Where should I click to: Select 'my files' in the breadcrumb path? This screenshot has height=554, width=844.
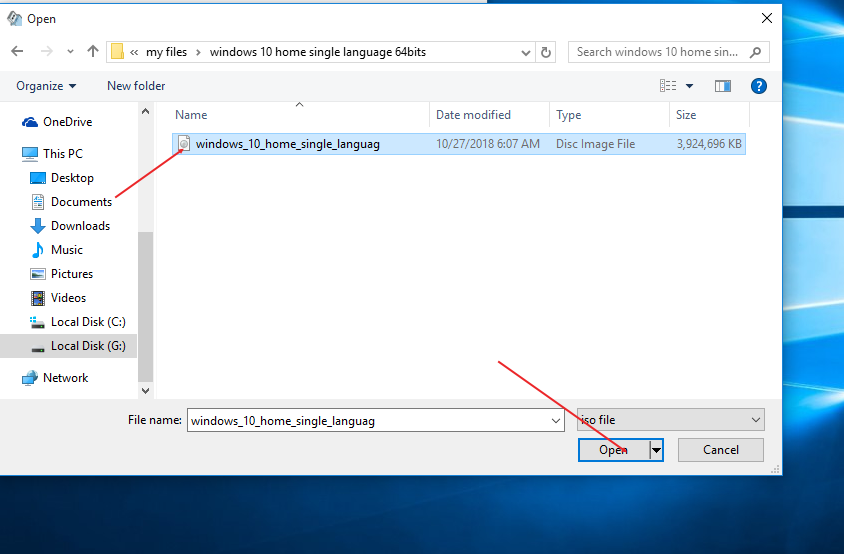[x=166, y=52]
